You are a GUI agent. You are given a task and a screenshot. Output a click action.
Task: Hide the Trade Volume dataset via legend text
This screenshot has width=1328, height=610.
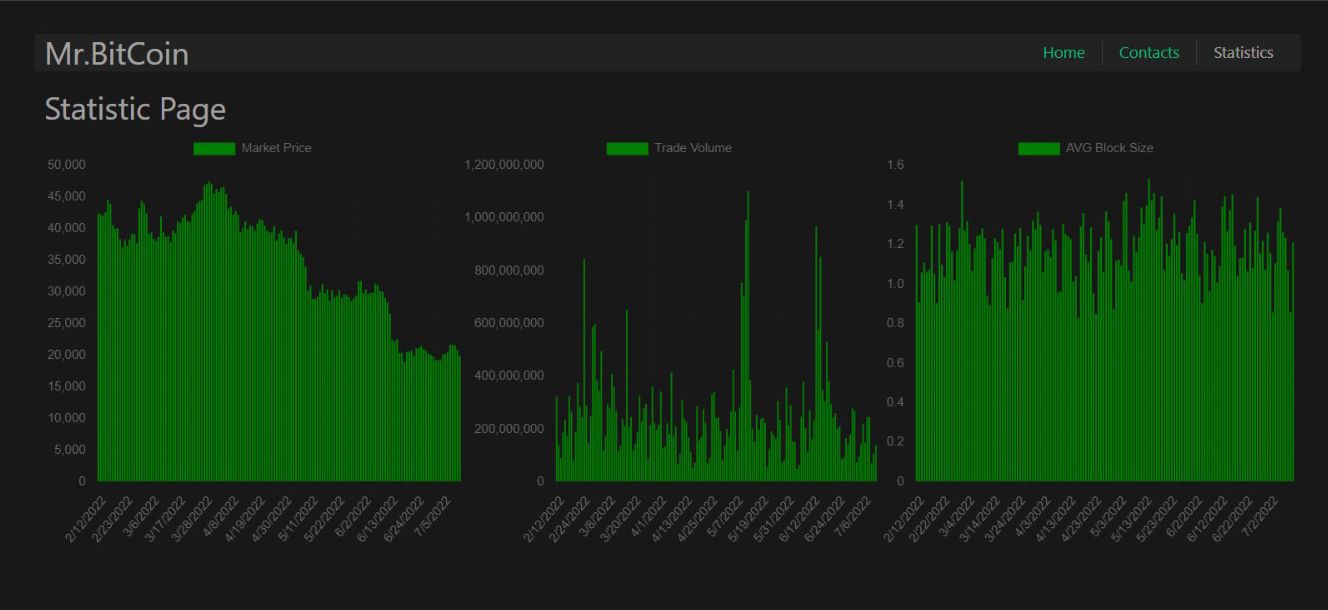(x=692, y=148)
